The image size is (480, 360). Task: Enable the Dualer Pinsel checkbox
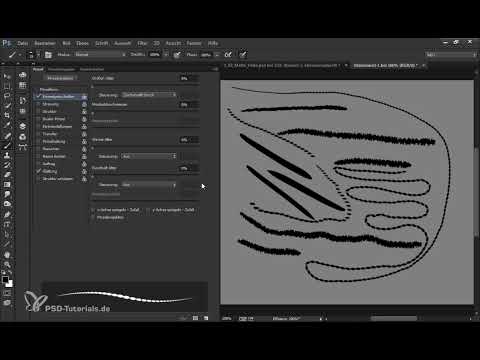(x=39, y=119)
